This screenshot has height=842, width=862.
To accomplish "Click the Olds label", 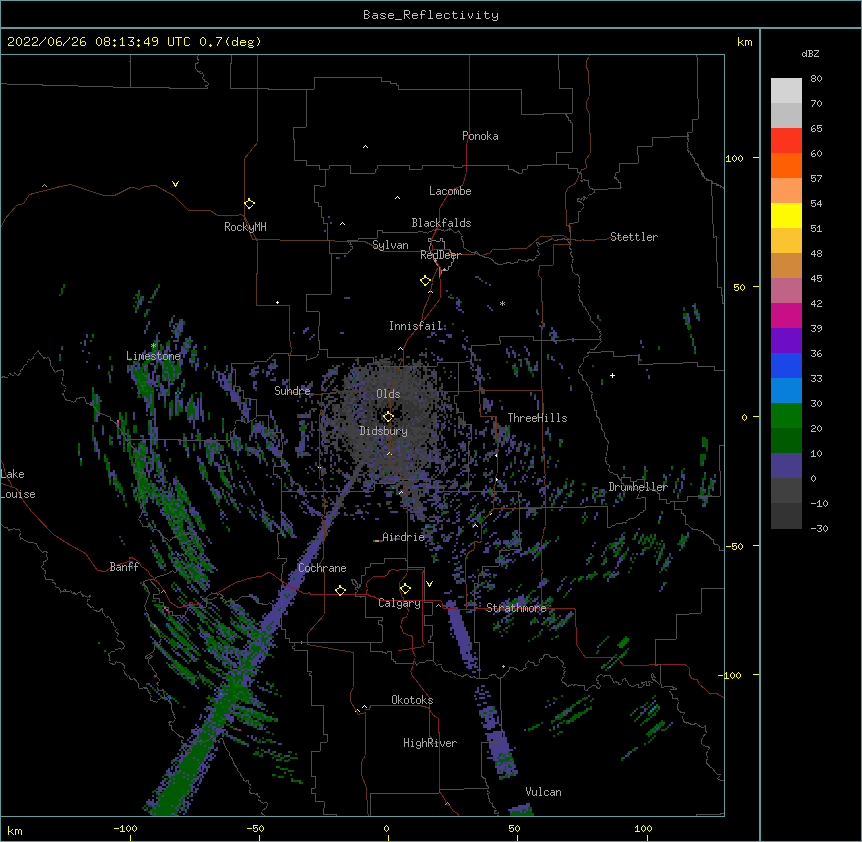I will tap(388, 394).
